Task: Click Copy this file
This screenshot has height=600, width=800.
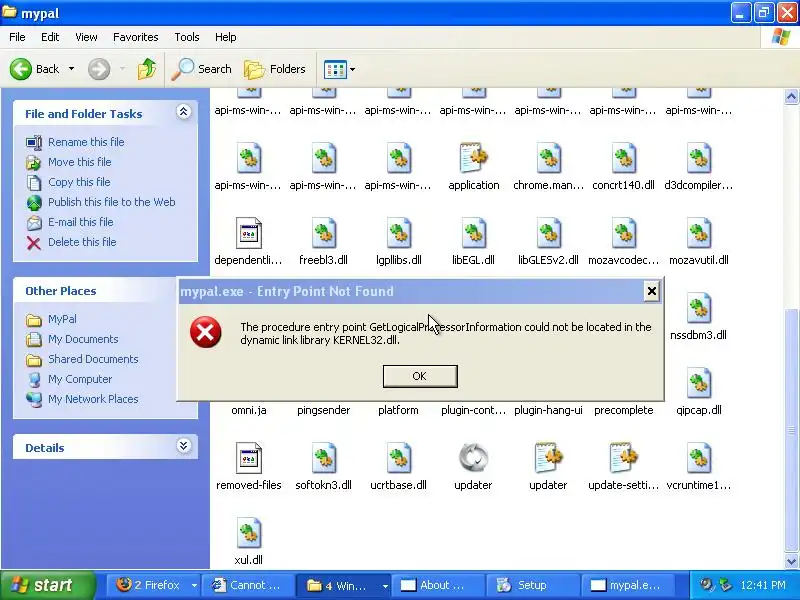Action: tap(79, 182)
